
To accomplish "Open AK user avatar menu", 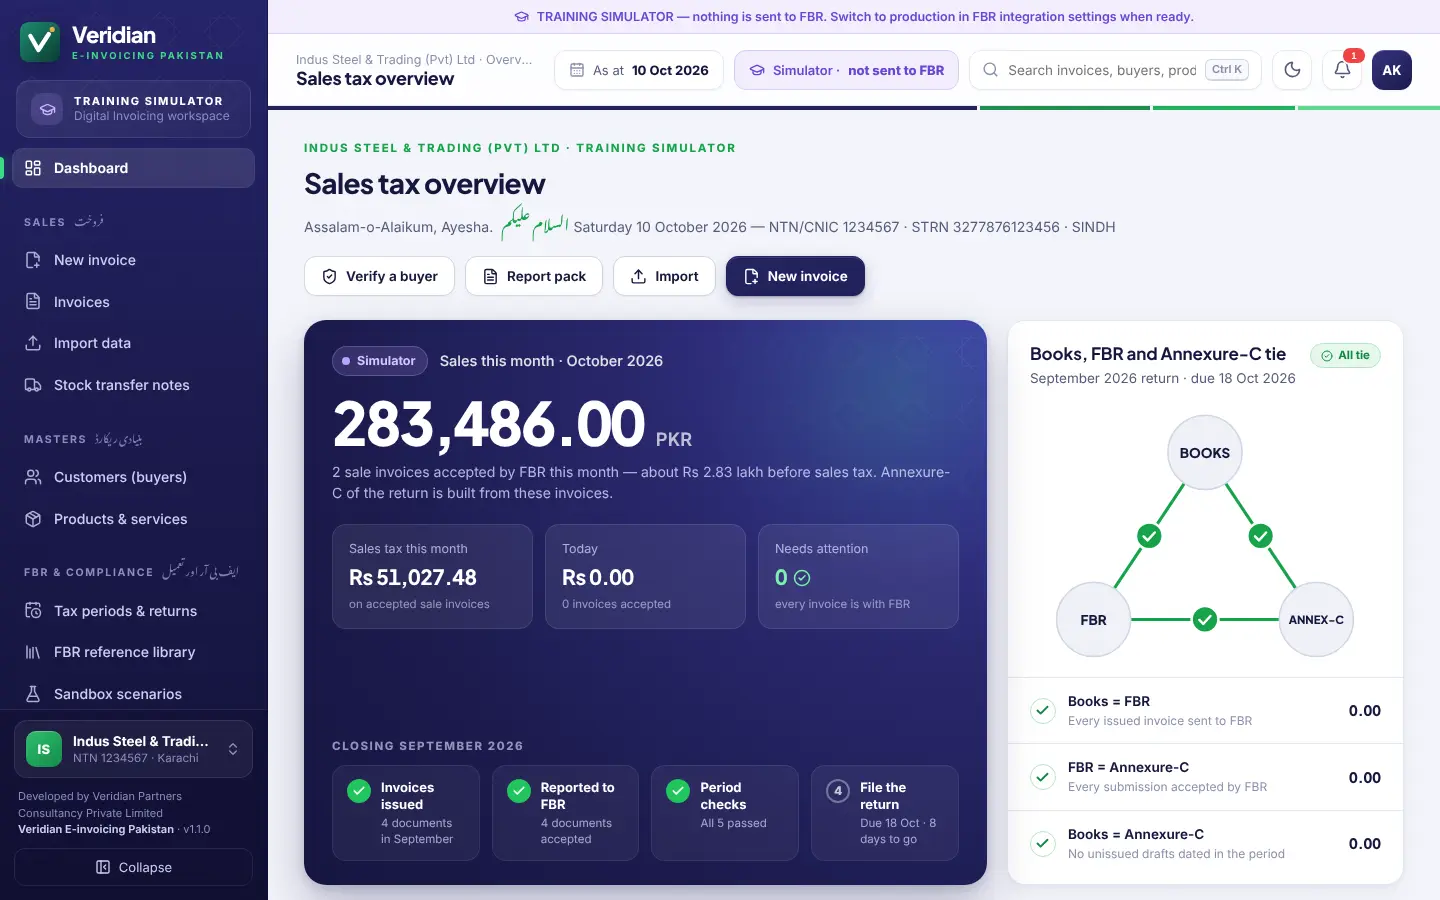I will click(x=1392, y=70).
